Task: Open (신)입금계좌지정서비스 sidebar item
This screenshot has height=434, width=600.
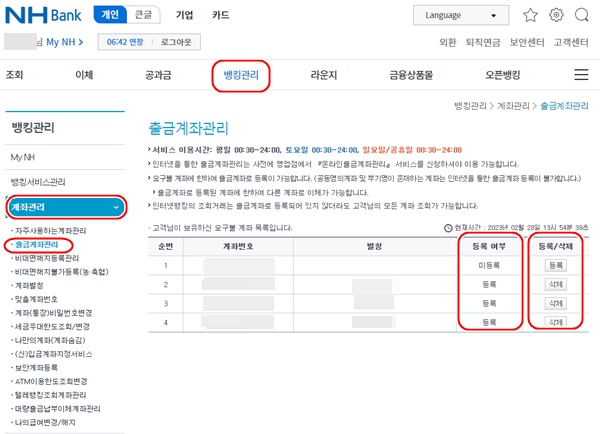Action: point(53,354)
